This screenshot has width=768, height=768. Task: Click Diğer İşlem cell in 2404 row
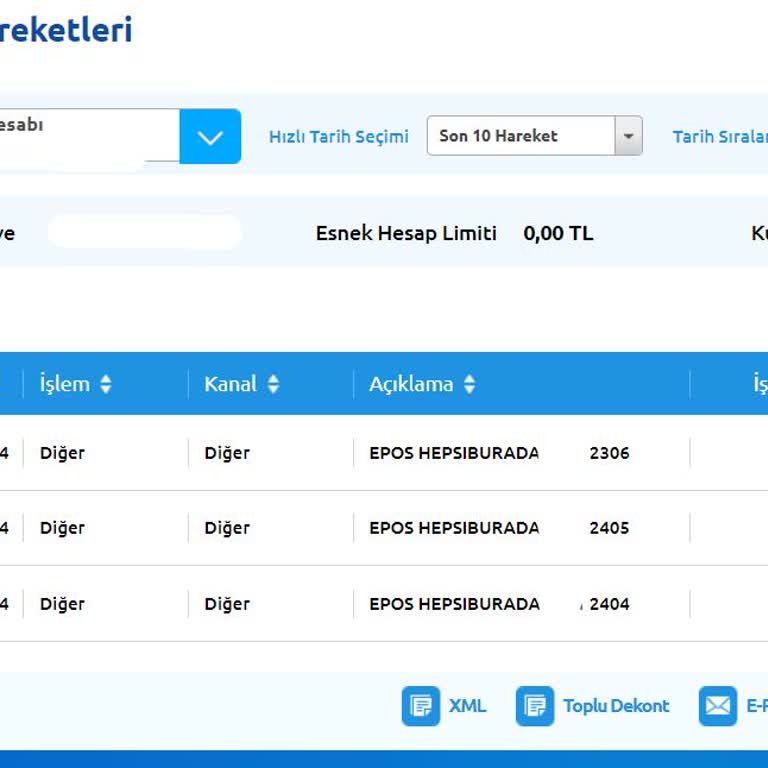(x=62, y=604)
